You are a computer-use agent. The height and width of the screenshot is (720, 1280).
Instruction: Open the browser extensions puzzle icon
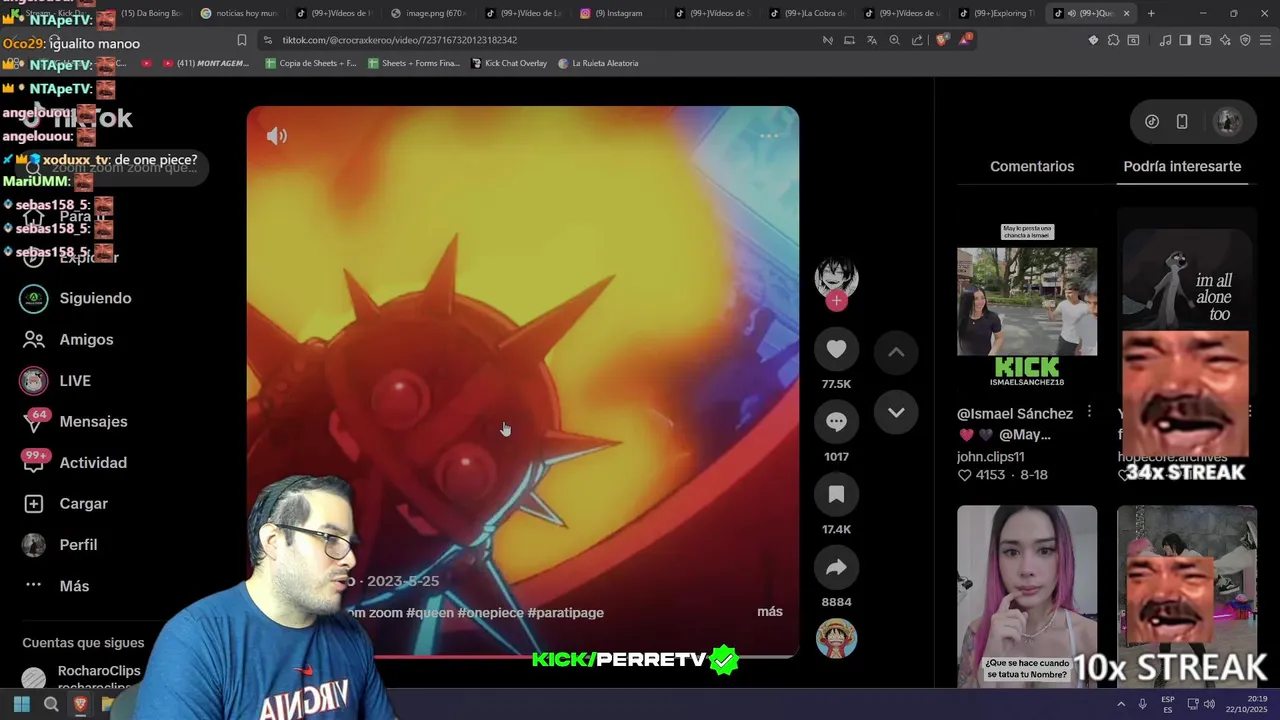click(1113, 40)
